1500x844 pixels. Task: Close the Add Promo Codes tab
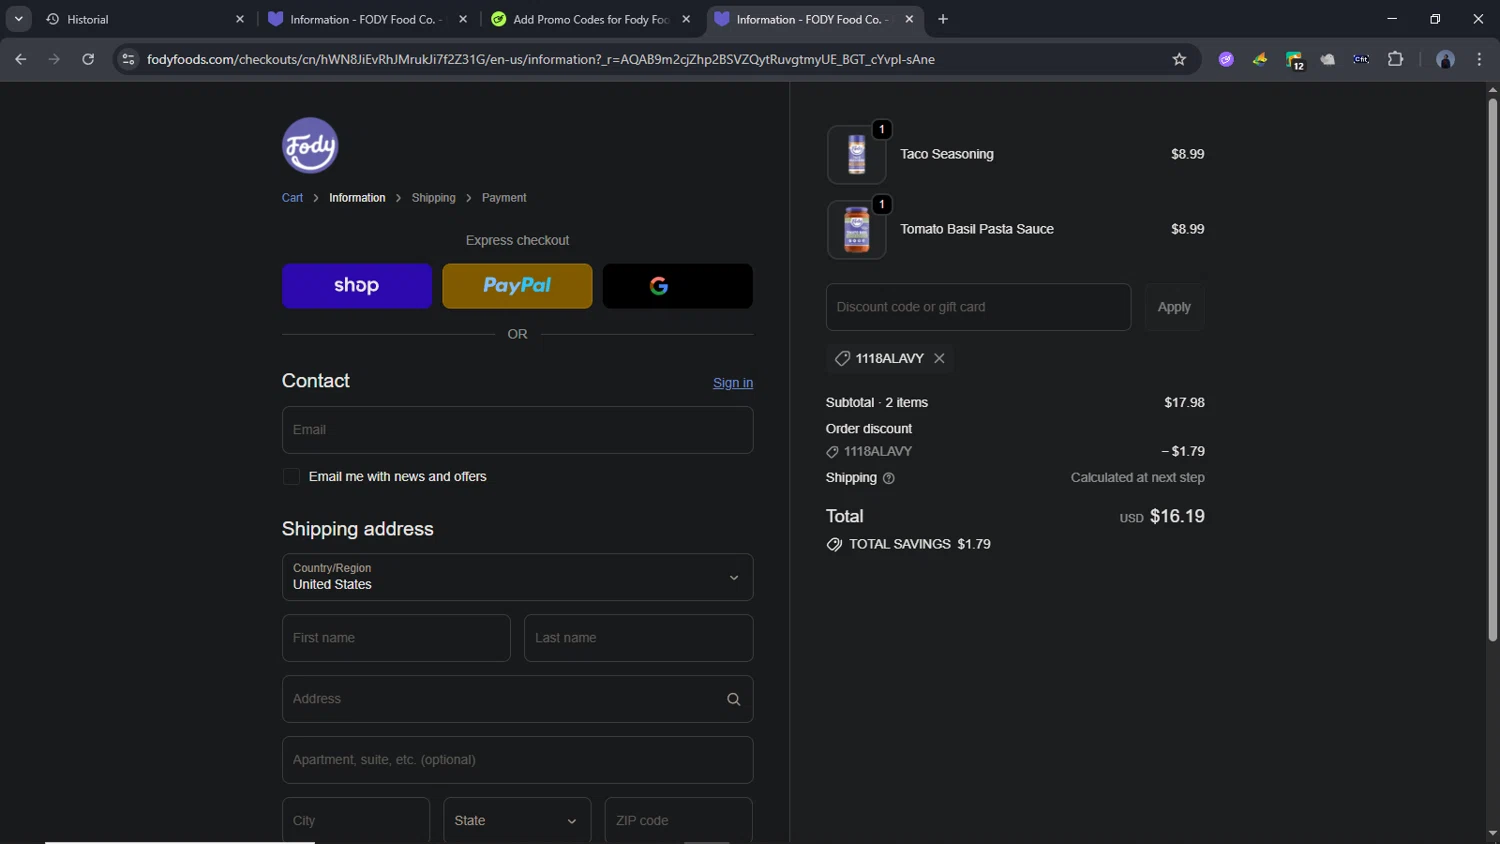pyautogui.click(x=686, y=19)
